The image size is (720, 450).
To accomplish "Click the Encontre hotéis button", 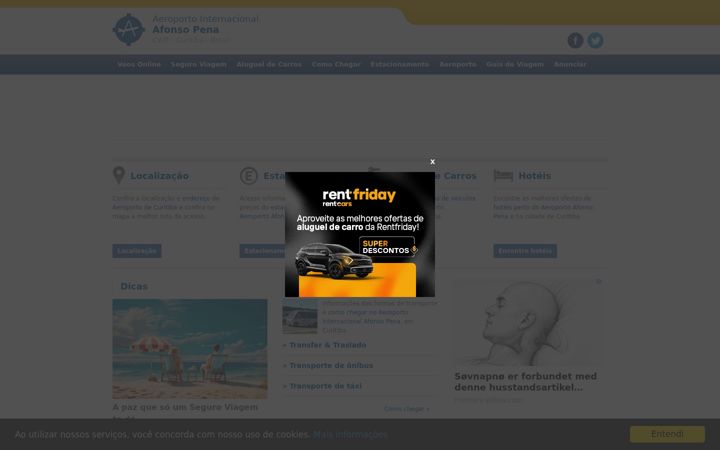I will click(x=525, y=251).
